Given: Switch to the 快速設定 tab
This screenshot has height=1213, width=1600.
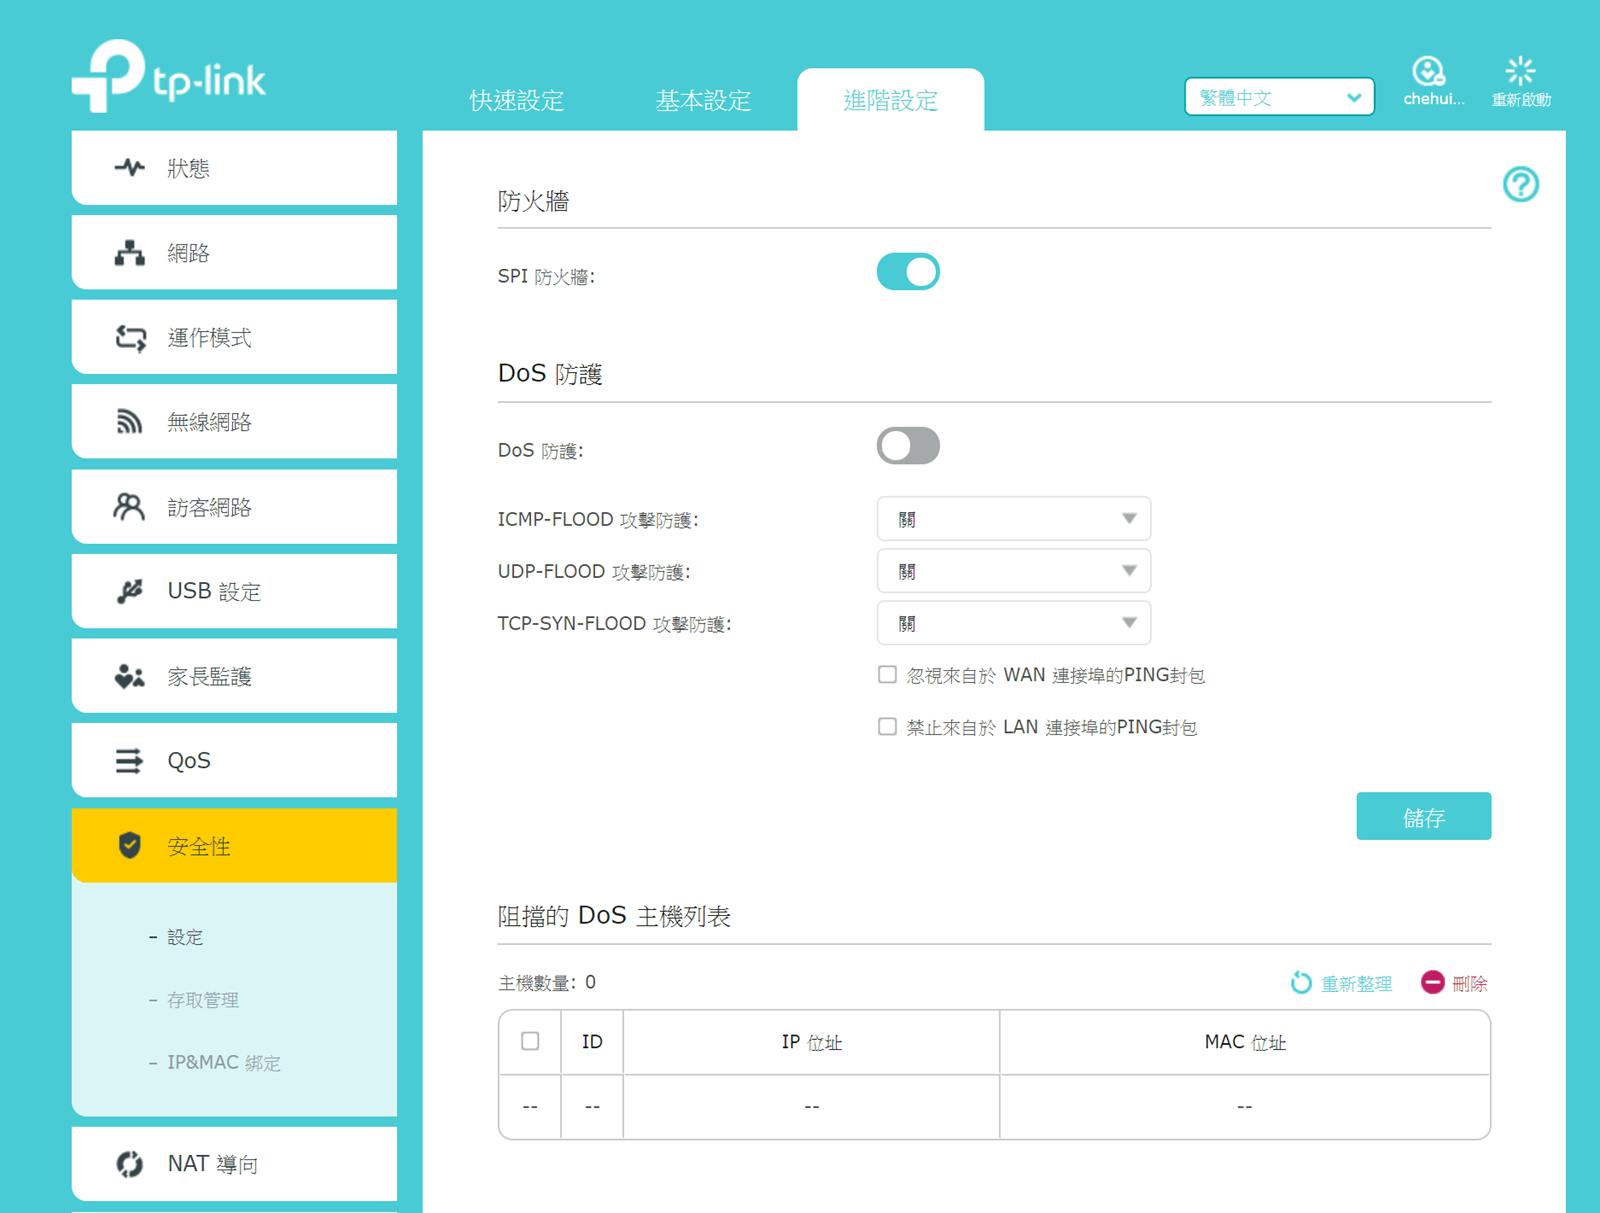Looking at the screenshot, I should click(x=514, y=100).
